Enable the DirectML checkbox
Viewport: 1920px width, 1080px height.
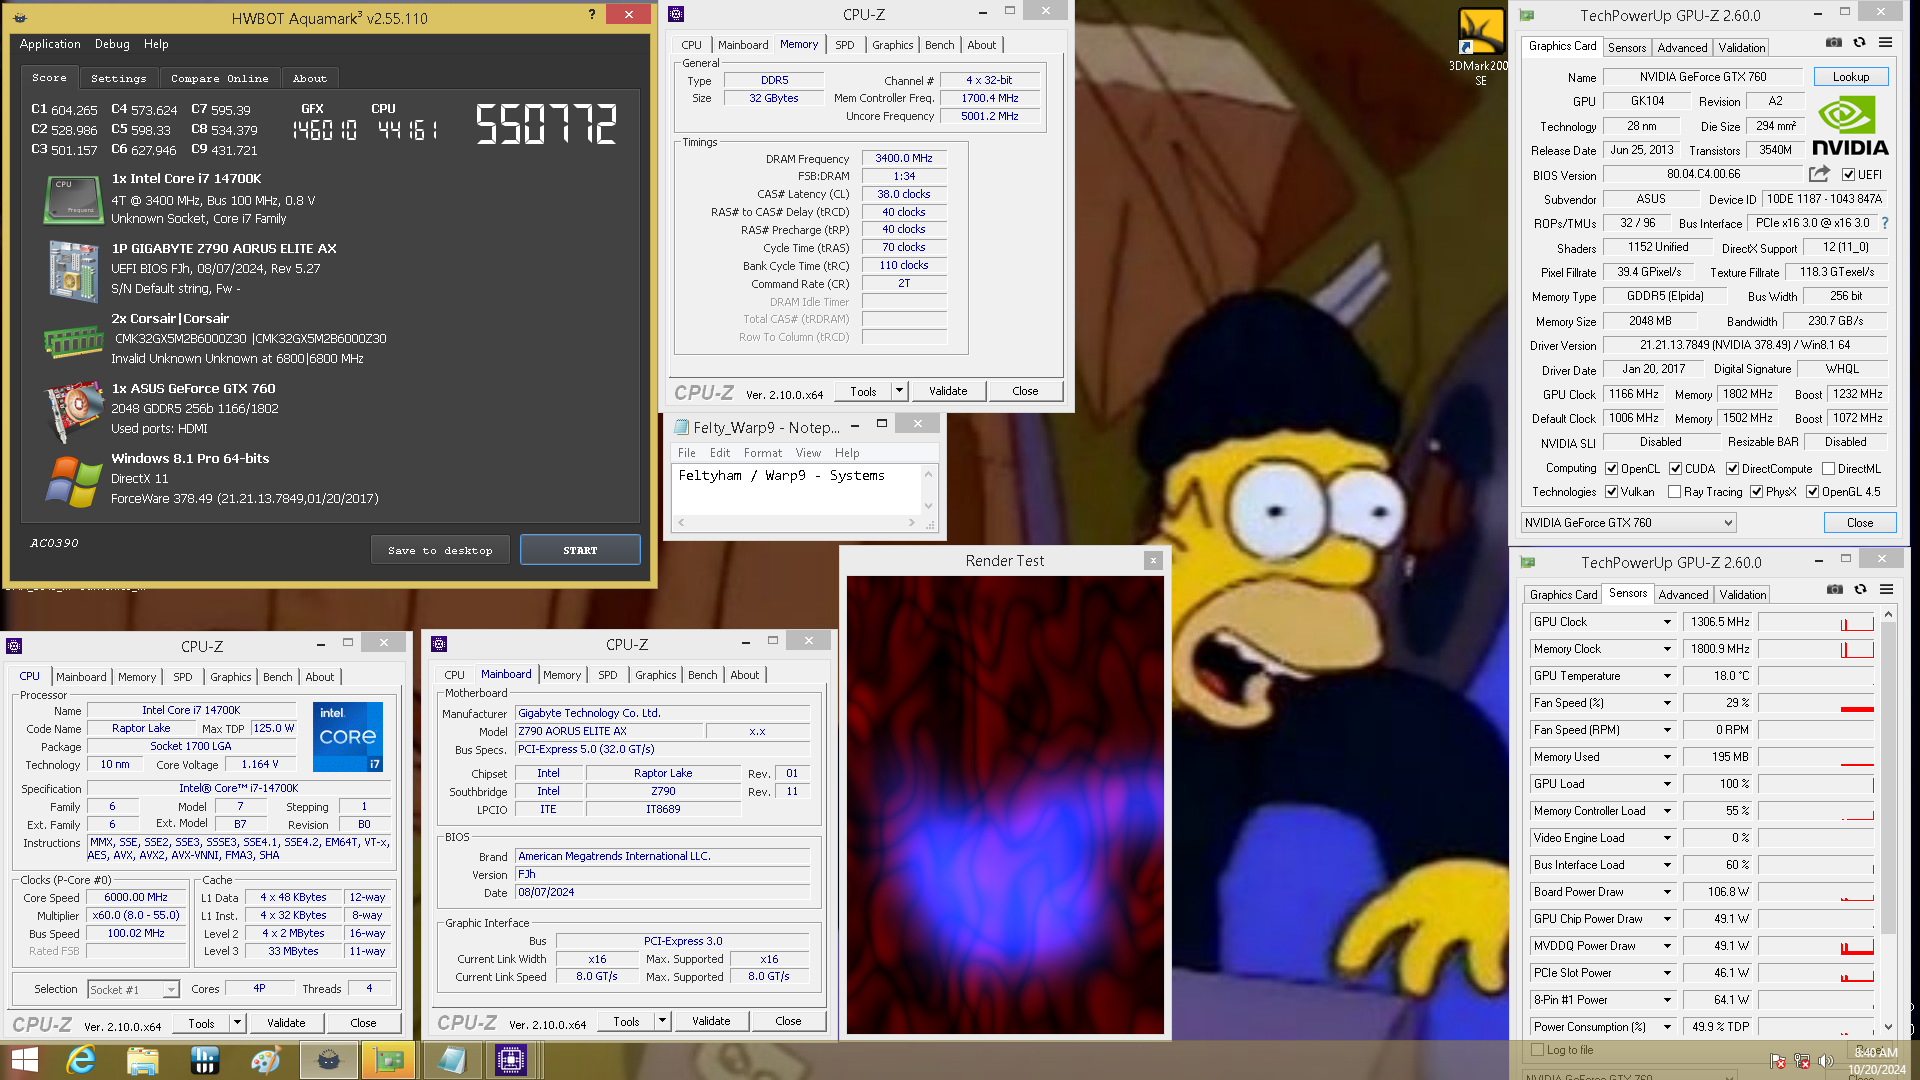pyautogui.click(x=1828, y=469)
